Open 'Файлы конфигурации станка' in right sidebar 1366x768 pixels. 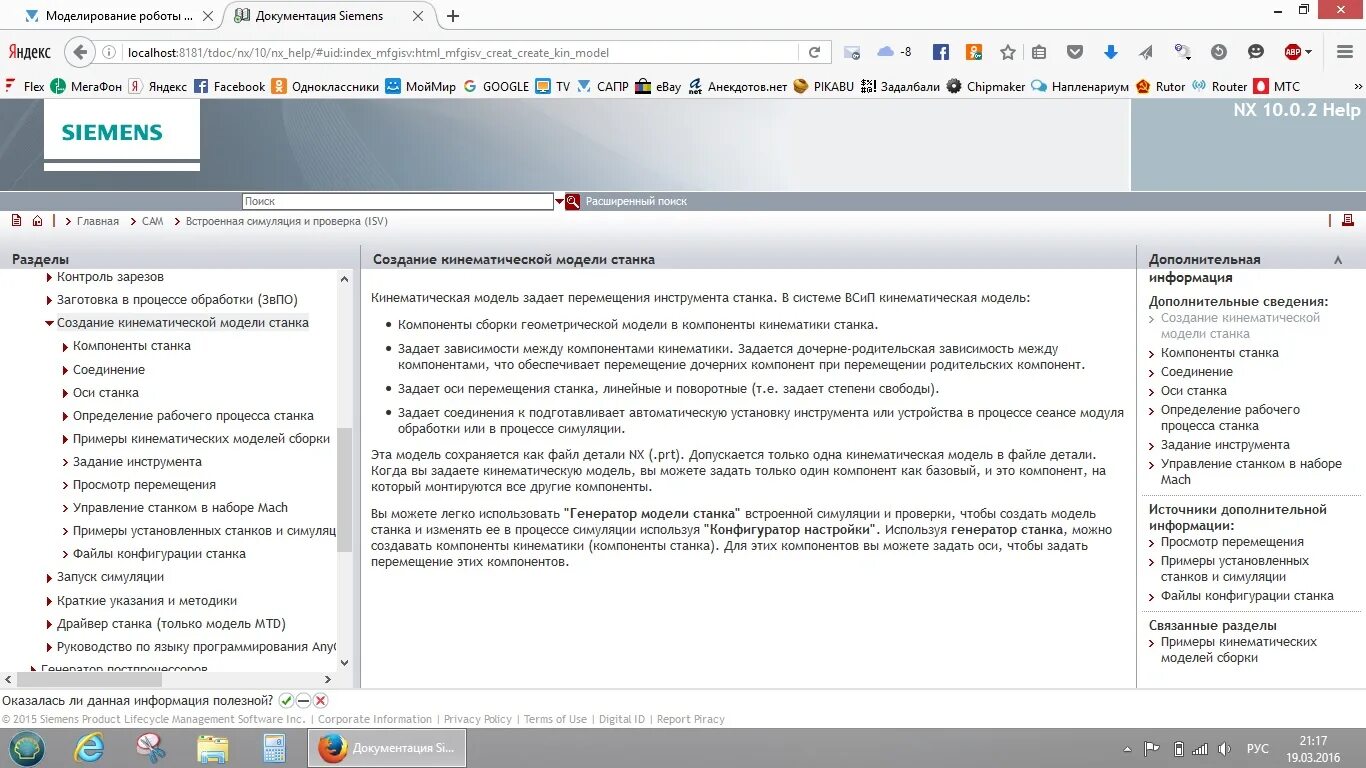(x=1247, y=596)
